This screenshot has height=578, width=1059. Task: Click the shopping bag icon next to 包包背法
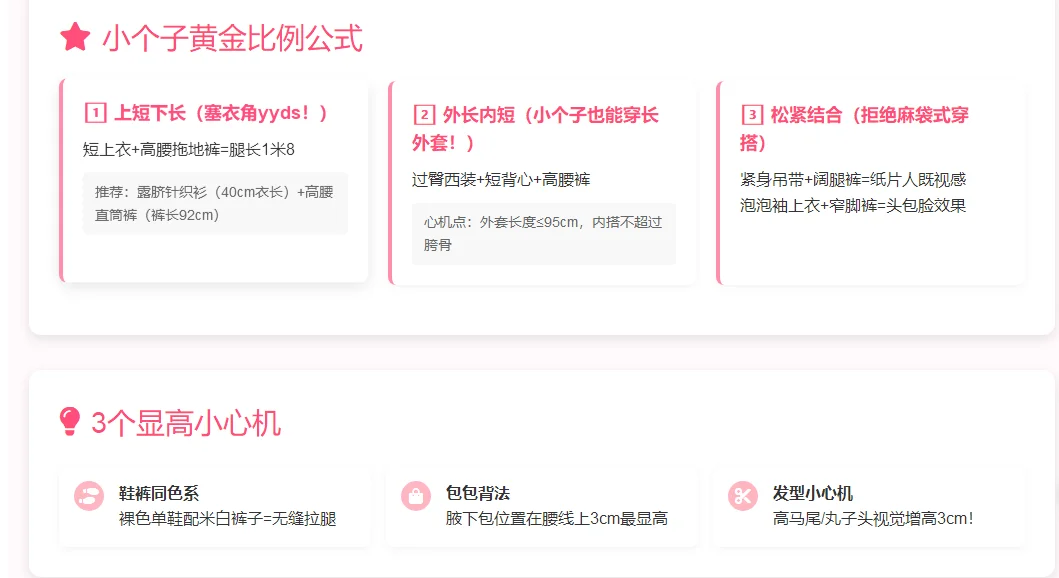tap(415, 496)
